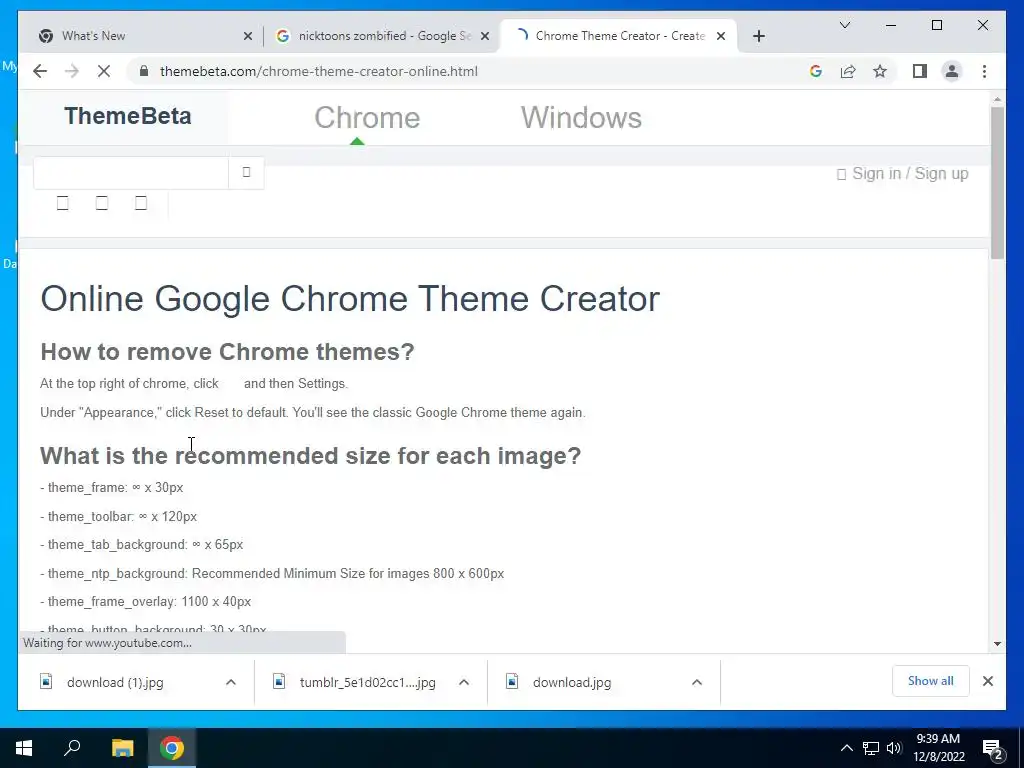Open the volume control in the tray
Viewport: 1024px width, 768px height.
click(894, 748)
